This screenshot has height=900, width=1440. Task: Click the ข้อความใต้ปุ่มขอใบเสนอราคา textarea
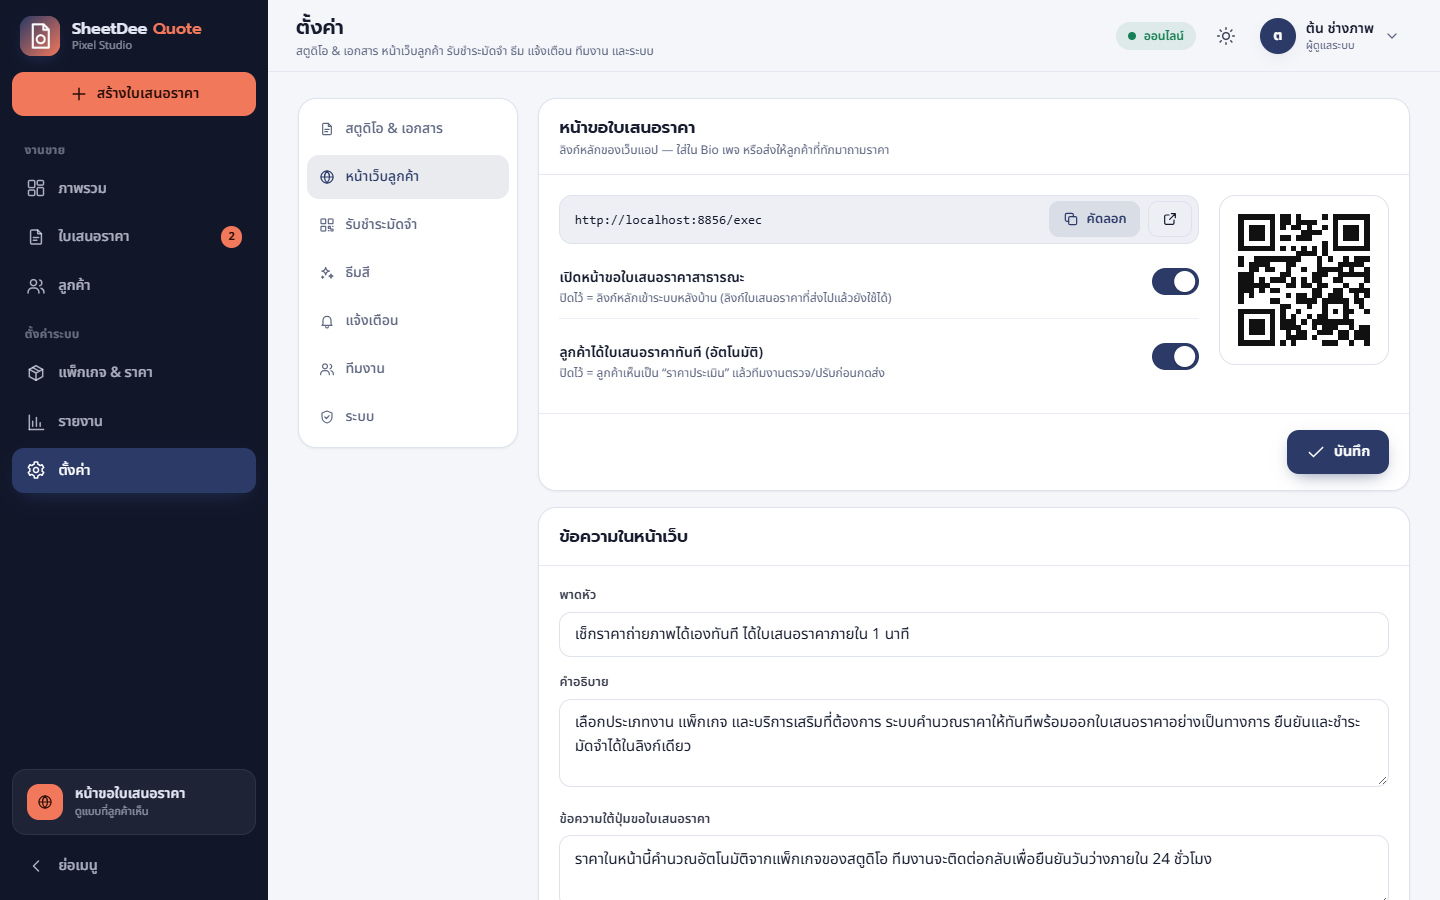974,868
